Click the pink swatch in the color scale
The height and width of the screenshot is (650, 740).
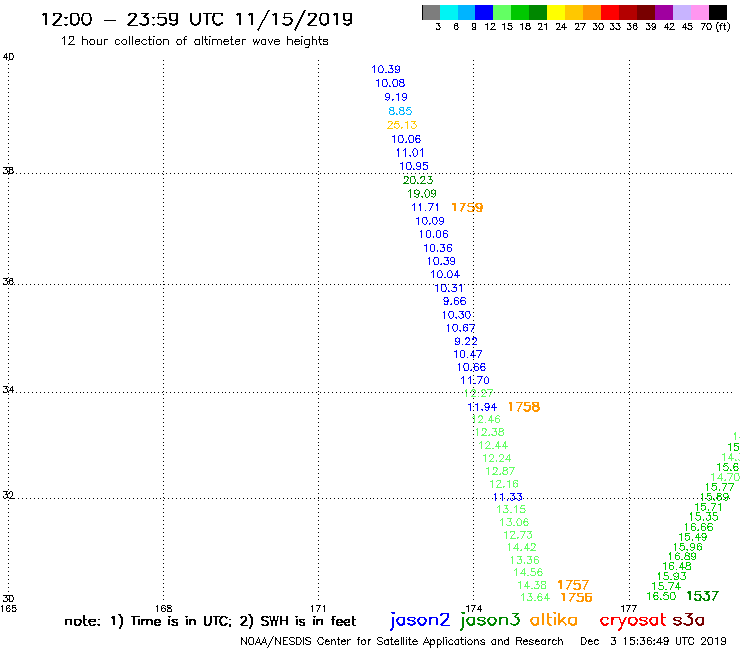(699, 12)
